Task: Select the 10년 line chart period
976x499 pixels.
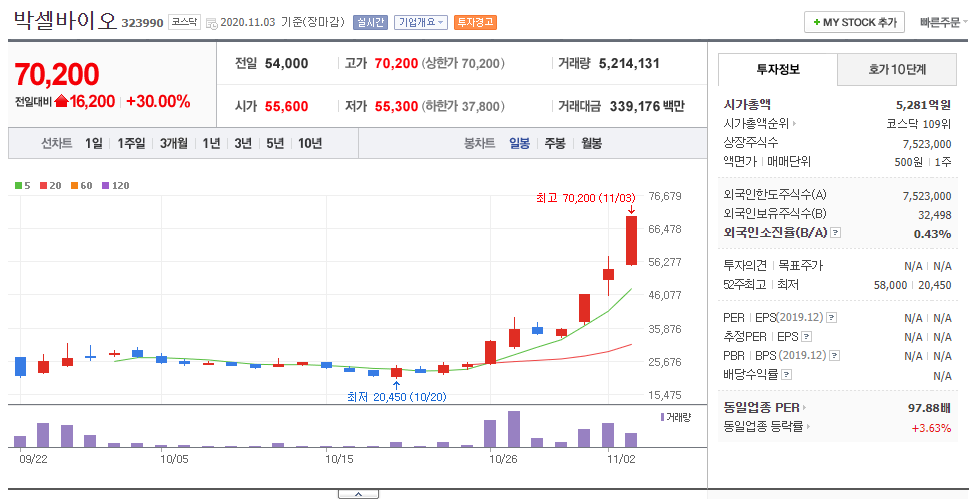Action: click(x=309, y=144)
